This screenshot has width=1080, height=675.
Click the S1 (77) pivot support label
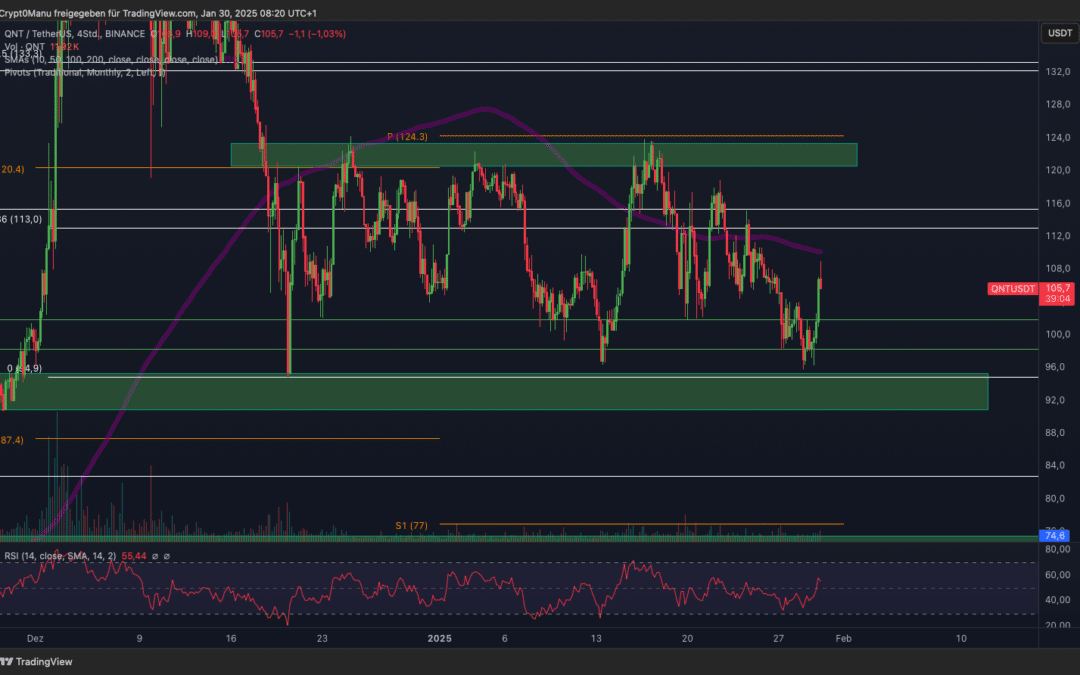click(x=411, y=526)
